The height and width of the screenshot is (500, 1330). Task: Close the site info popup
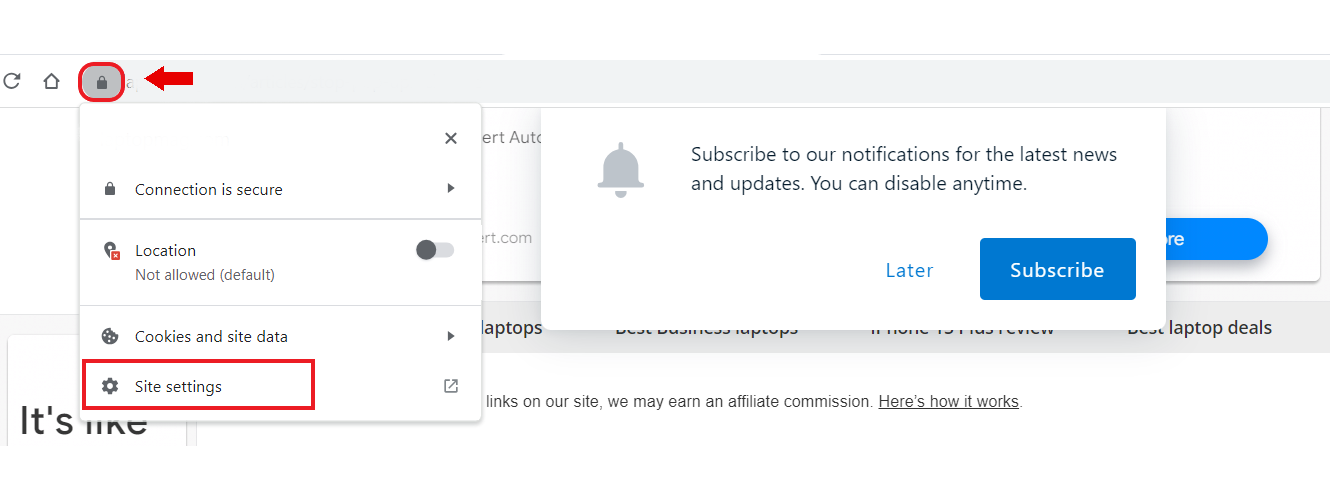pyautogui.click(x=451, y=138)
